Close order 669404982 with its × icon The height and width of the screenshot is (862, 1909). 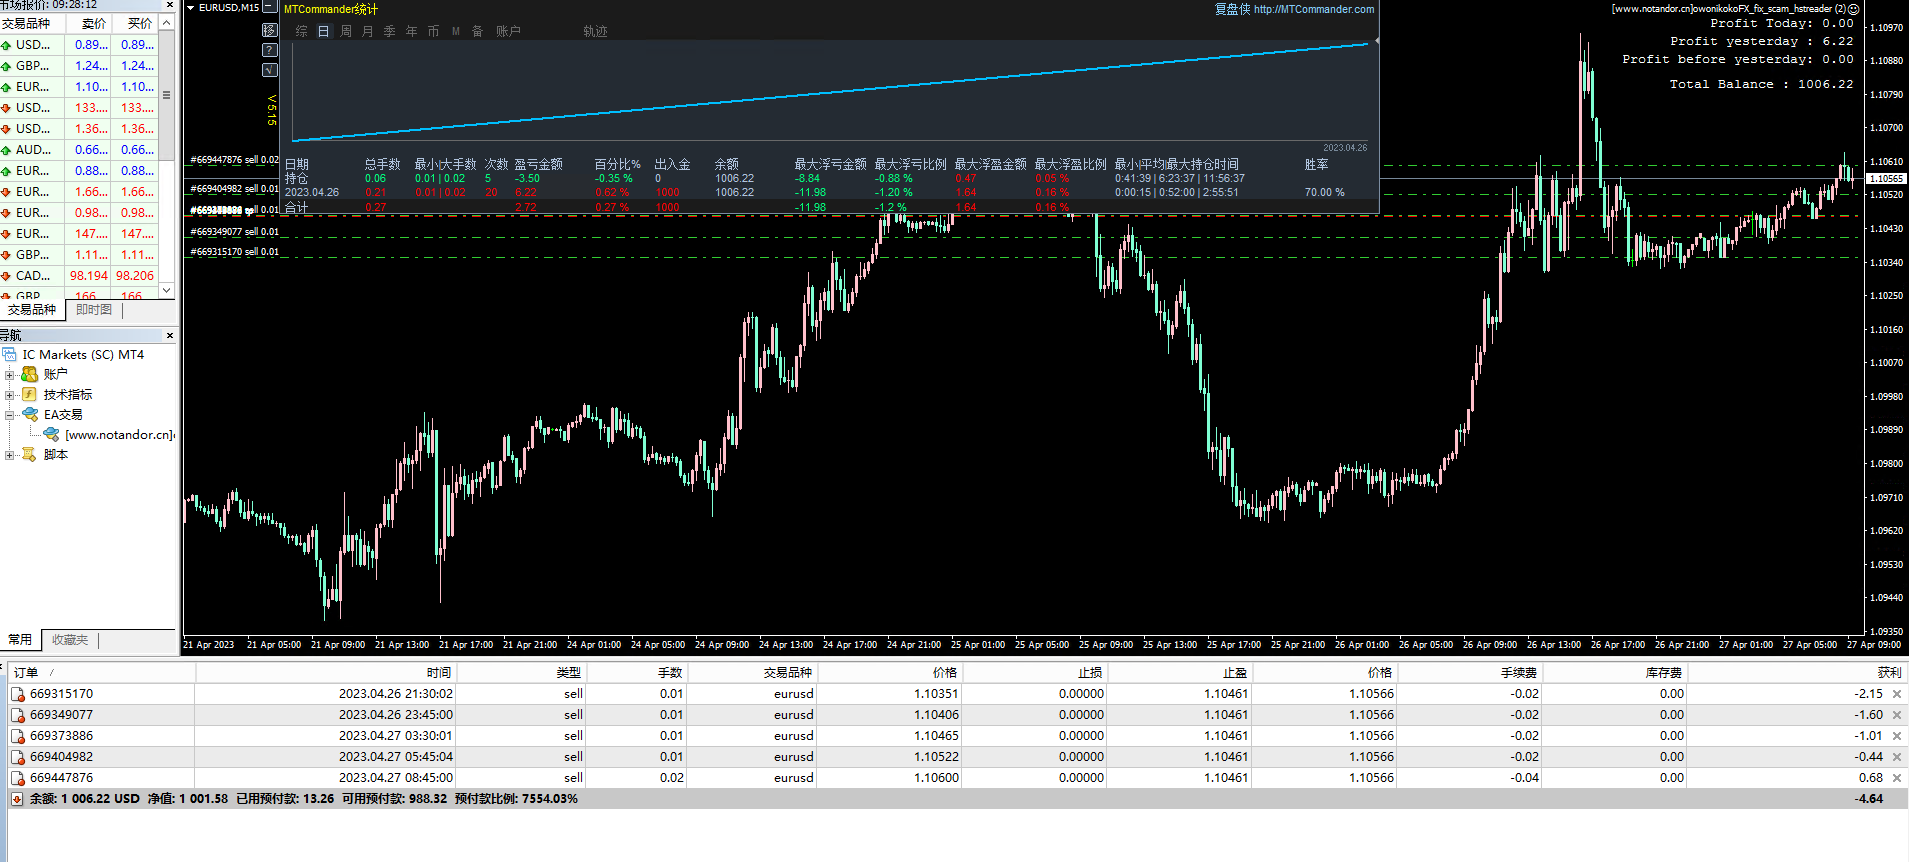tap(1897, 757)
